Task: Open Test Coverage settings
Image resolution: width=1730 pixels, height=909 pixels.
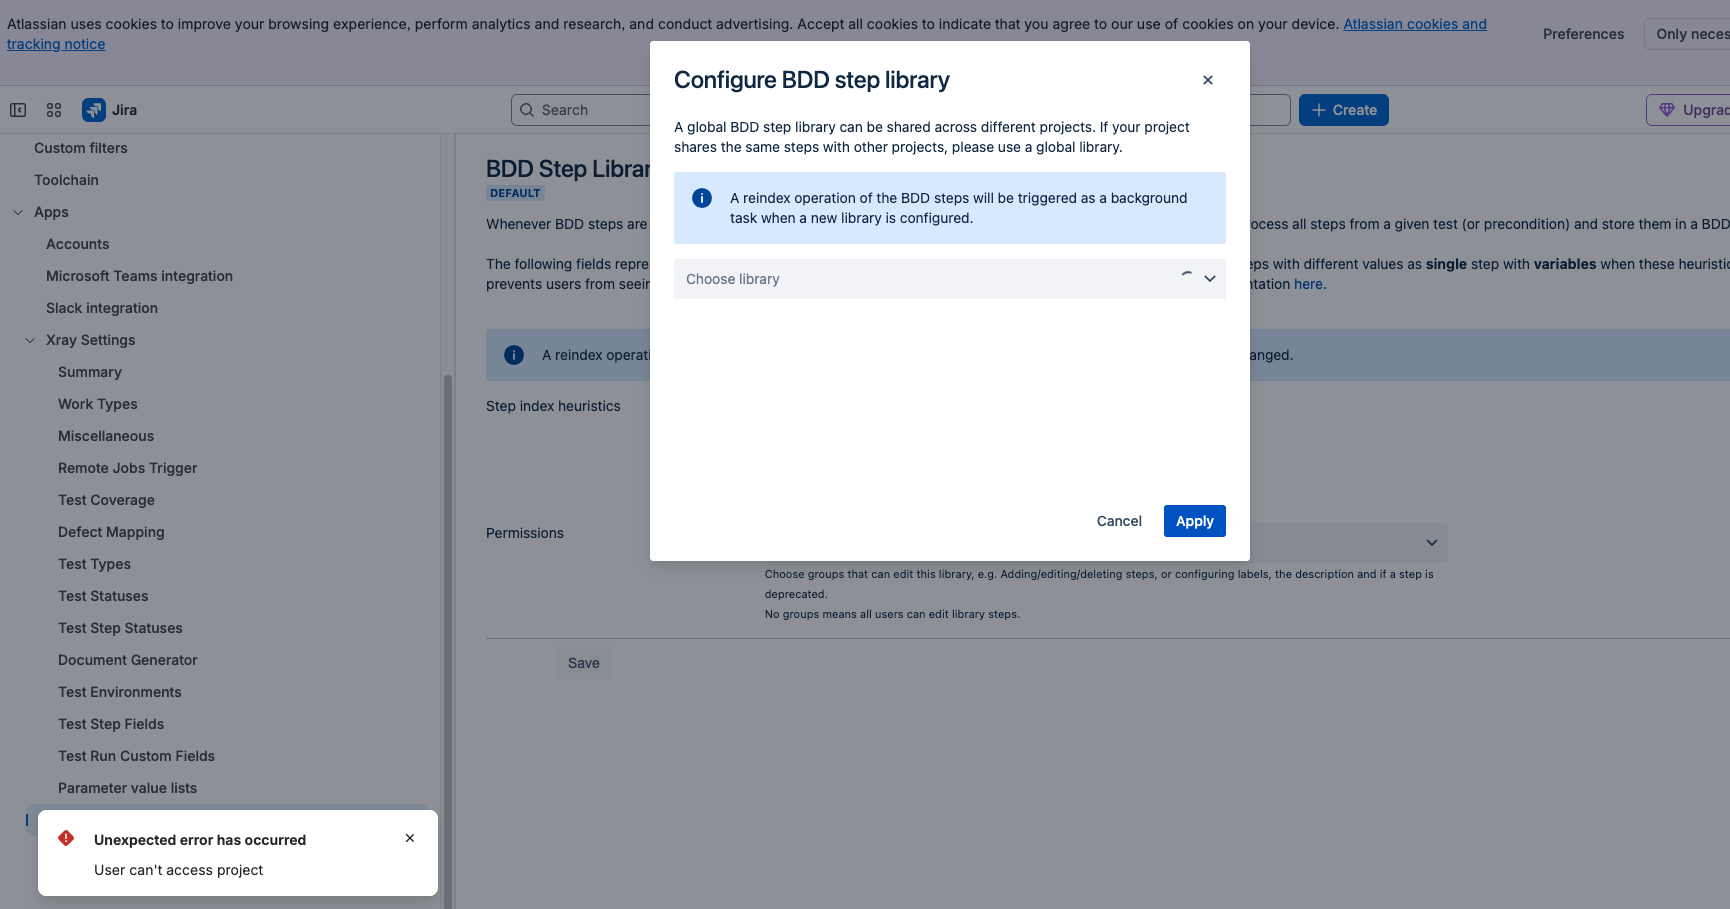Action: point(106,500)
